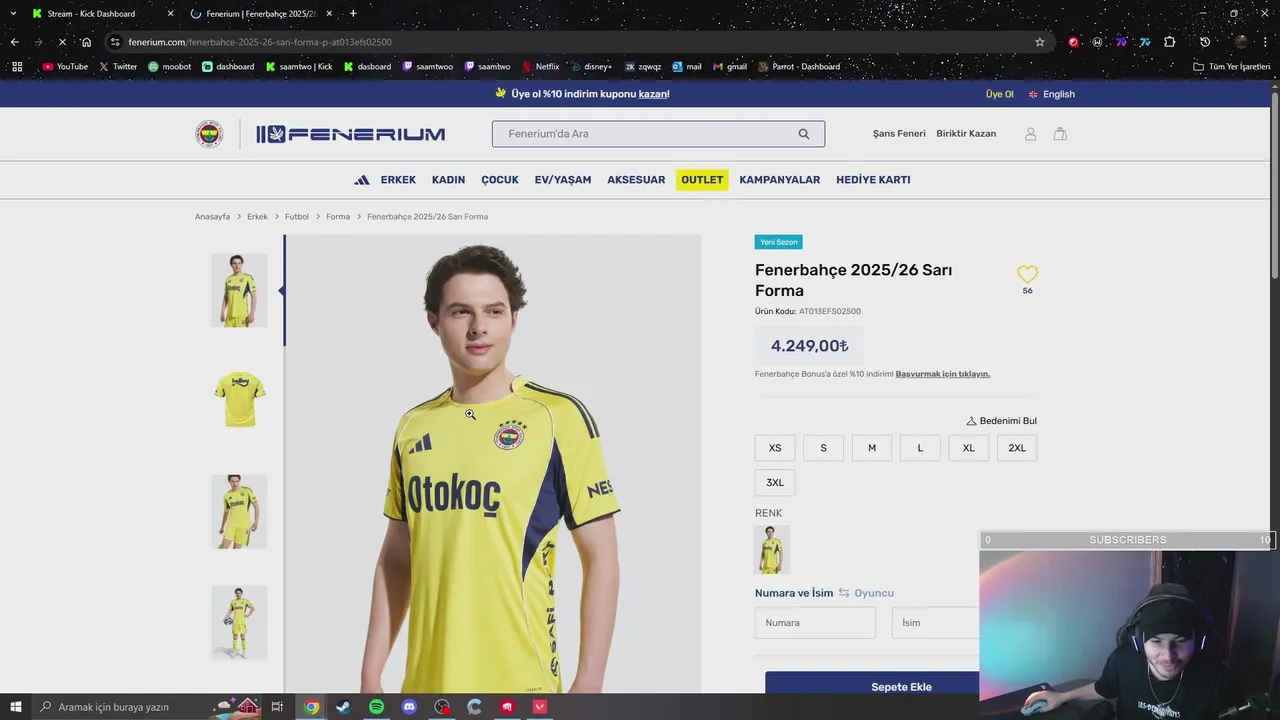Open the Chrome apps grid icon
Screen dimensions: 1280x720
click(17, 67)
